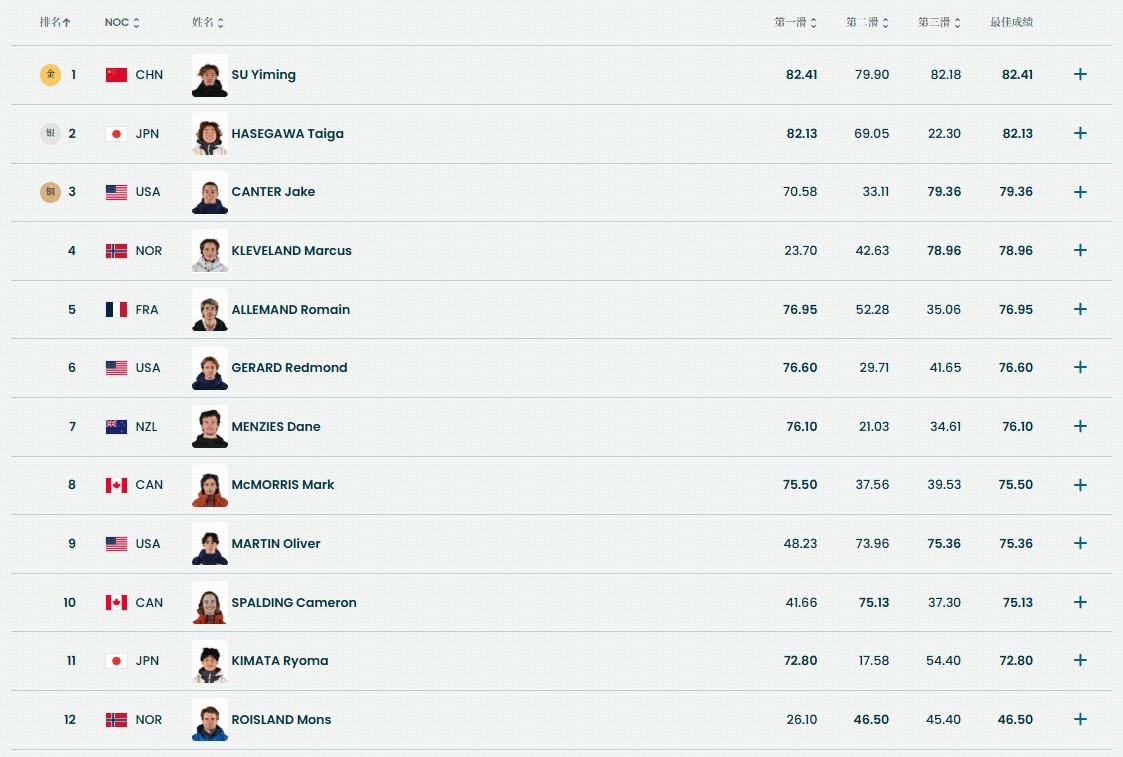Click the New Zealand flag icon

(116, 427)
